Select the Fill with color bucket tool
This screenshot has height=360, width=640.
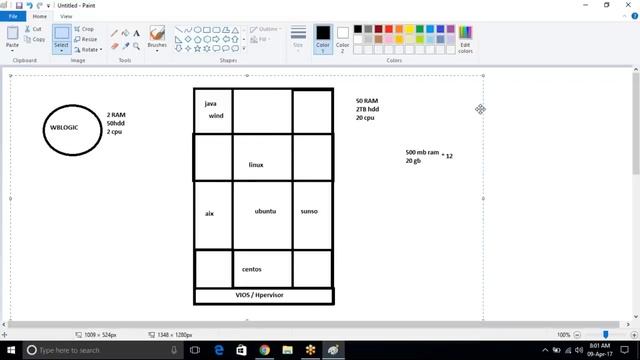pos(126,33)
